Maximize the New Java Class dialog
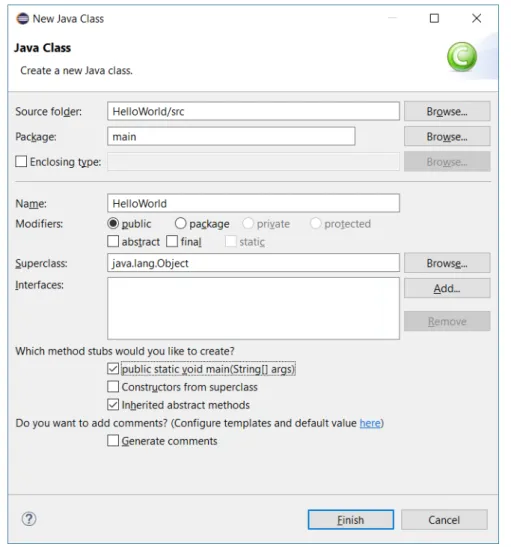511x547 pixels. [434, 18]
